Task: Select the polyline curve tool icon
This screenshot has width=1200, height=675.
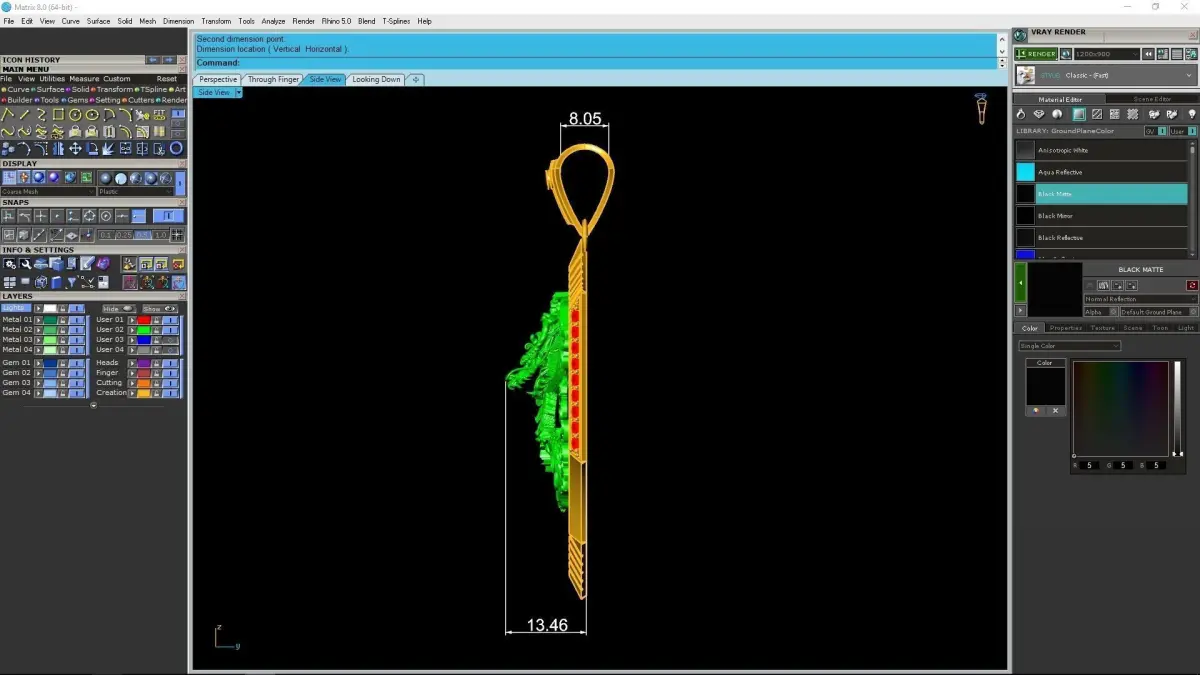Action: [7, 114]
